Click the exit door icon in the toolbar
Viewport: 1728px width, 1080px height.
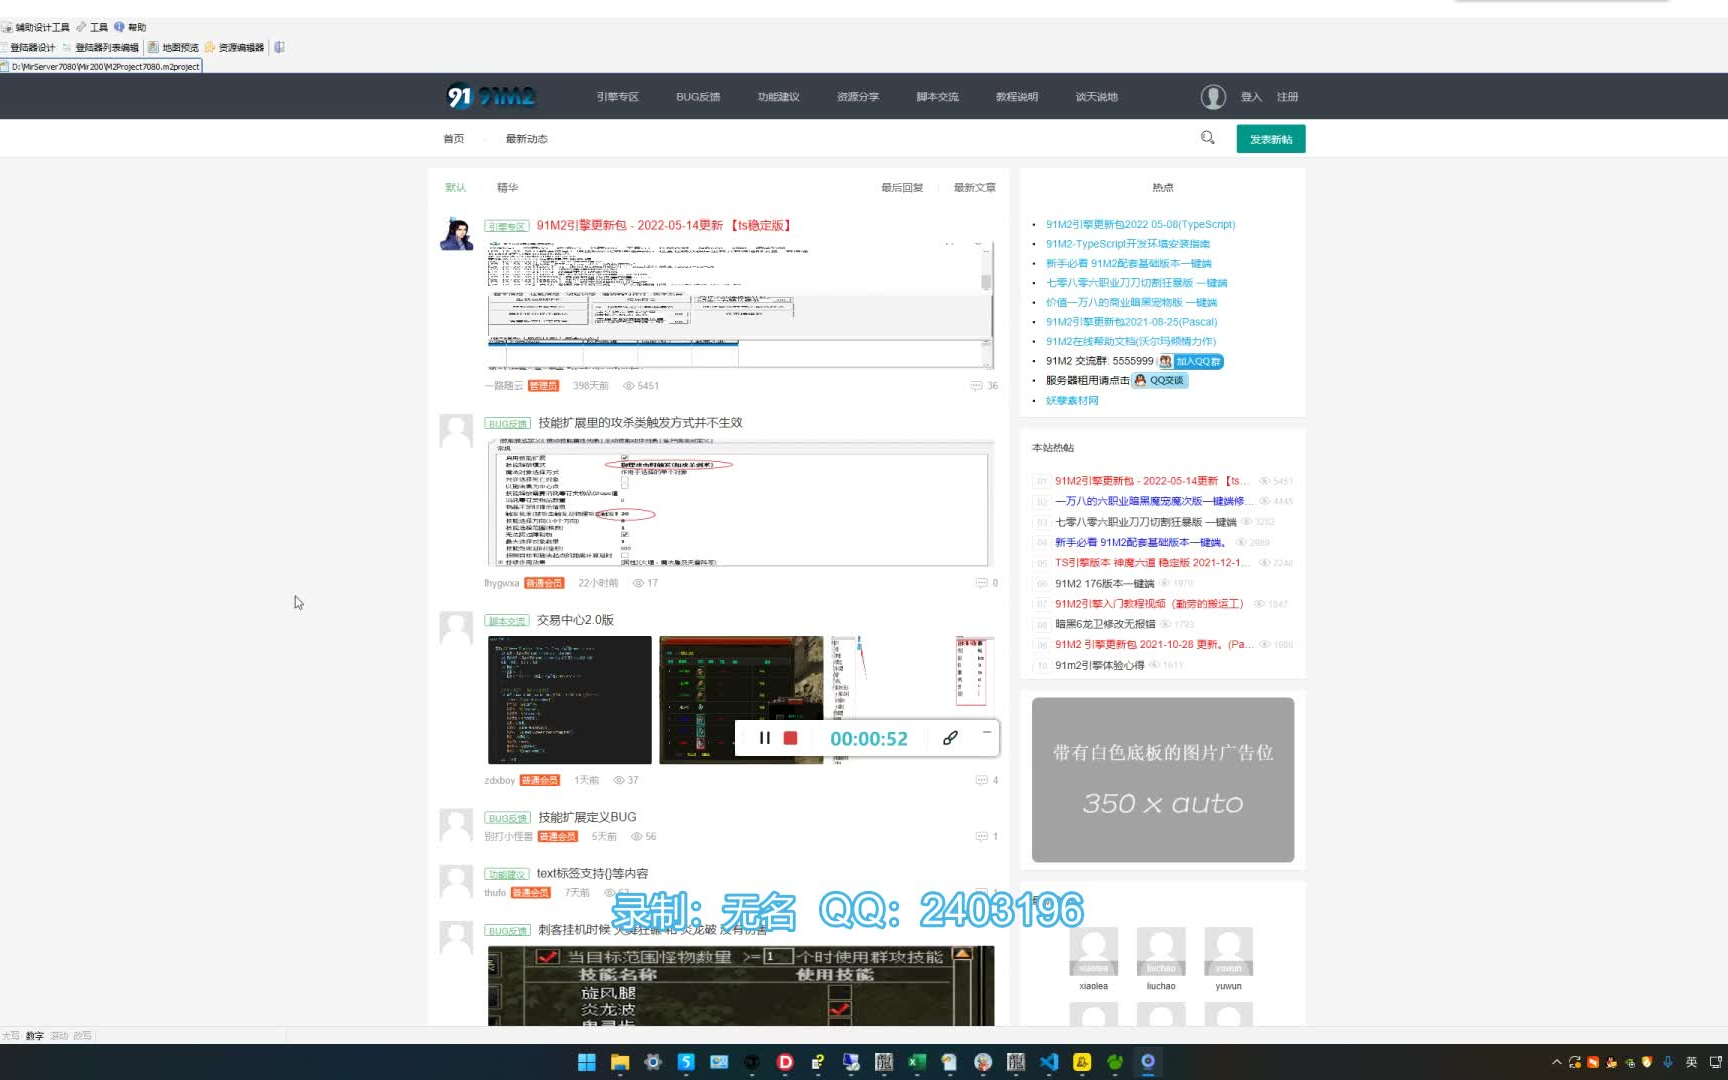(279, 47)
